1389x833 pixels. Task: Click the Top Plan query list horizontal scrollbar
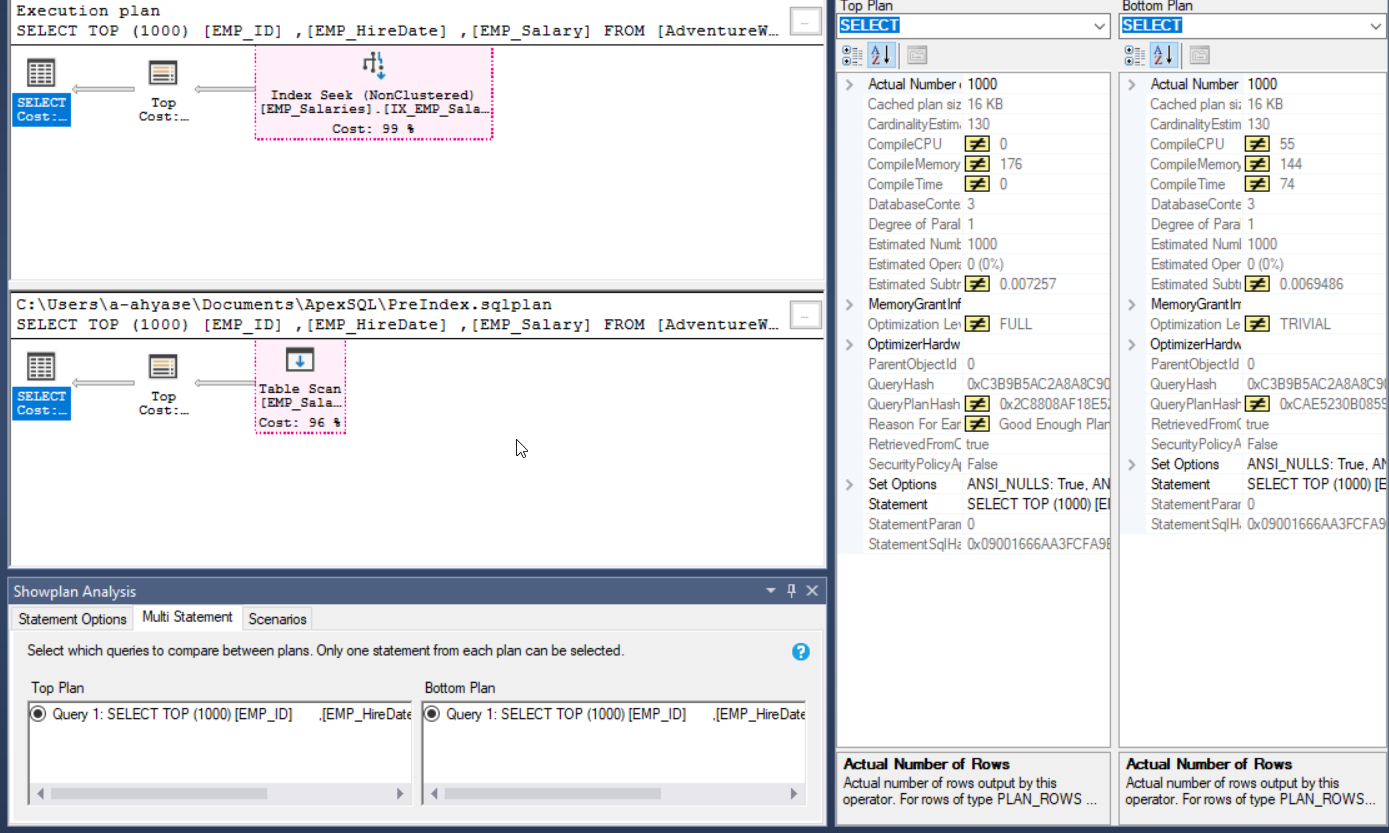(x=158, y=793)
